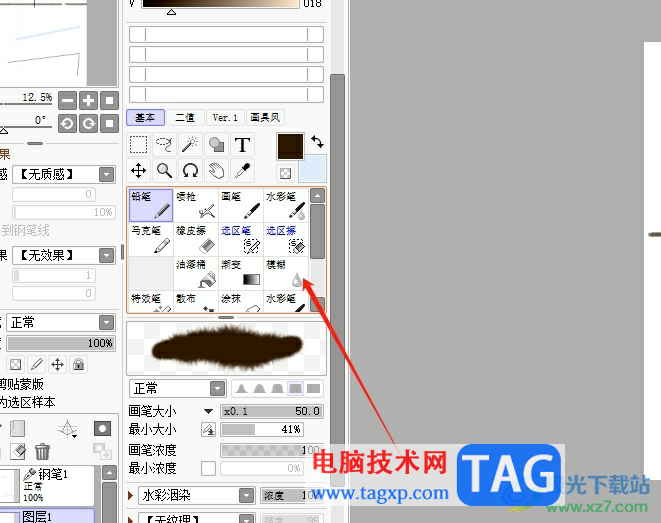The height and width of the screenshot is (523, 661).
Task: Toggle the layer lock icon
Action: click(78, 364)
